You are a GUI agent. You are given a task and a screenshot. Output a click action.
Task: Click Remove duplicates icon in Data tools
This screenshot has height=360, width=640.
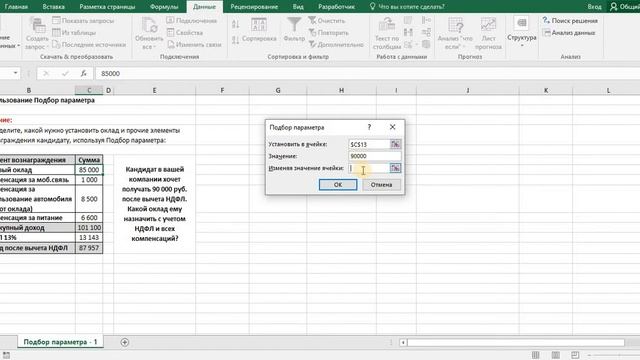[x=408, y=32]
